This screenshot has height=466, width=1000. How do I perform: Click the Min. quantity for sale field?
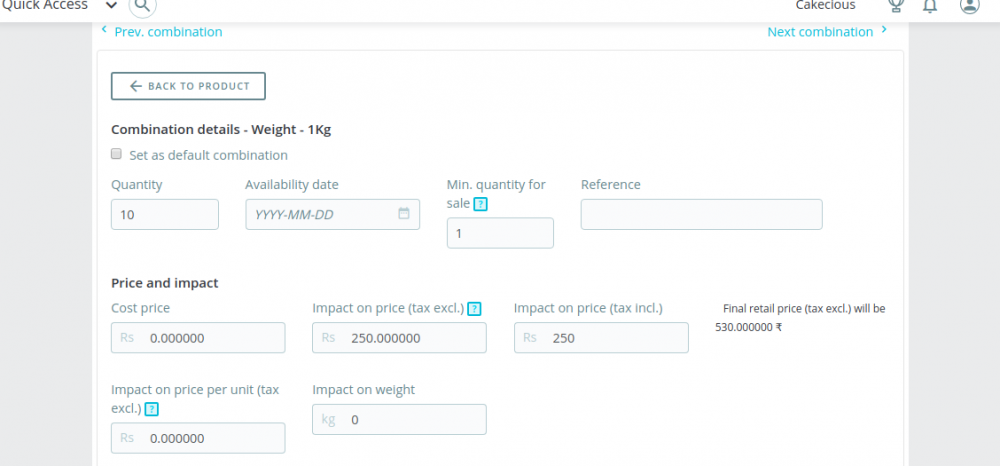tap(500, 233)
